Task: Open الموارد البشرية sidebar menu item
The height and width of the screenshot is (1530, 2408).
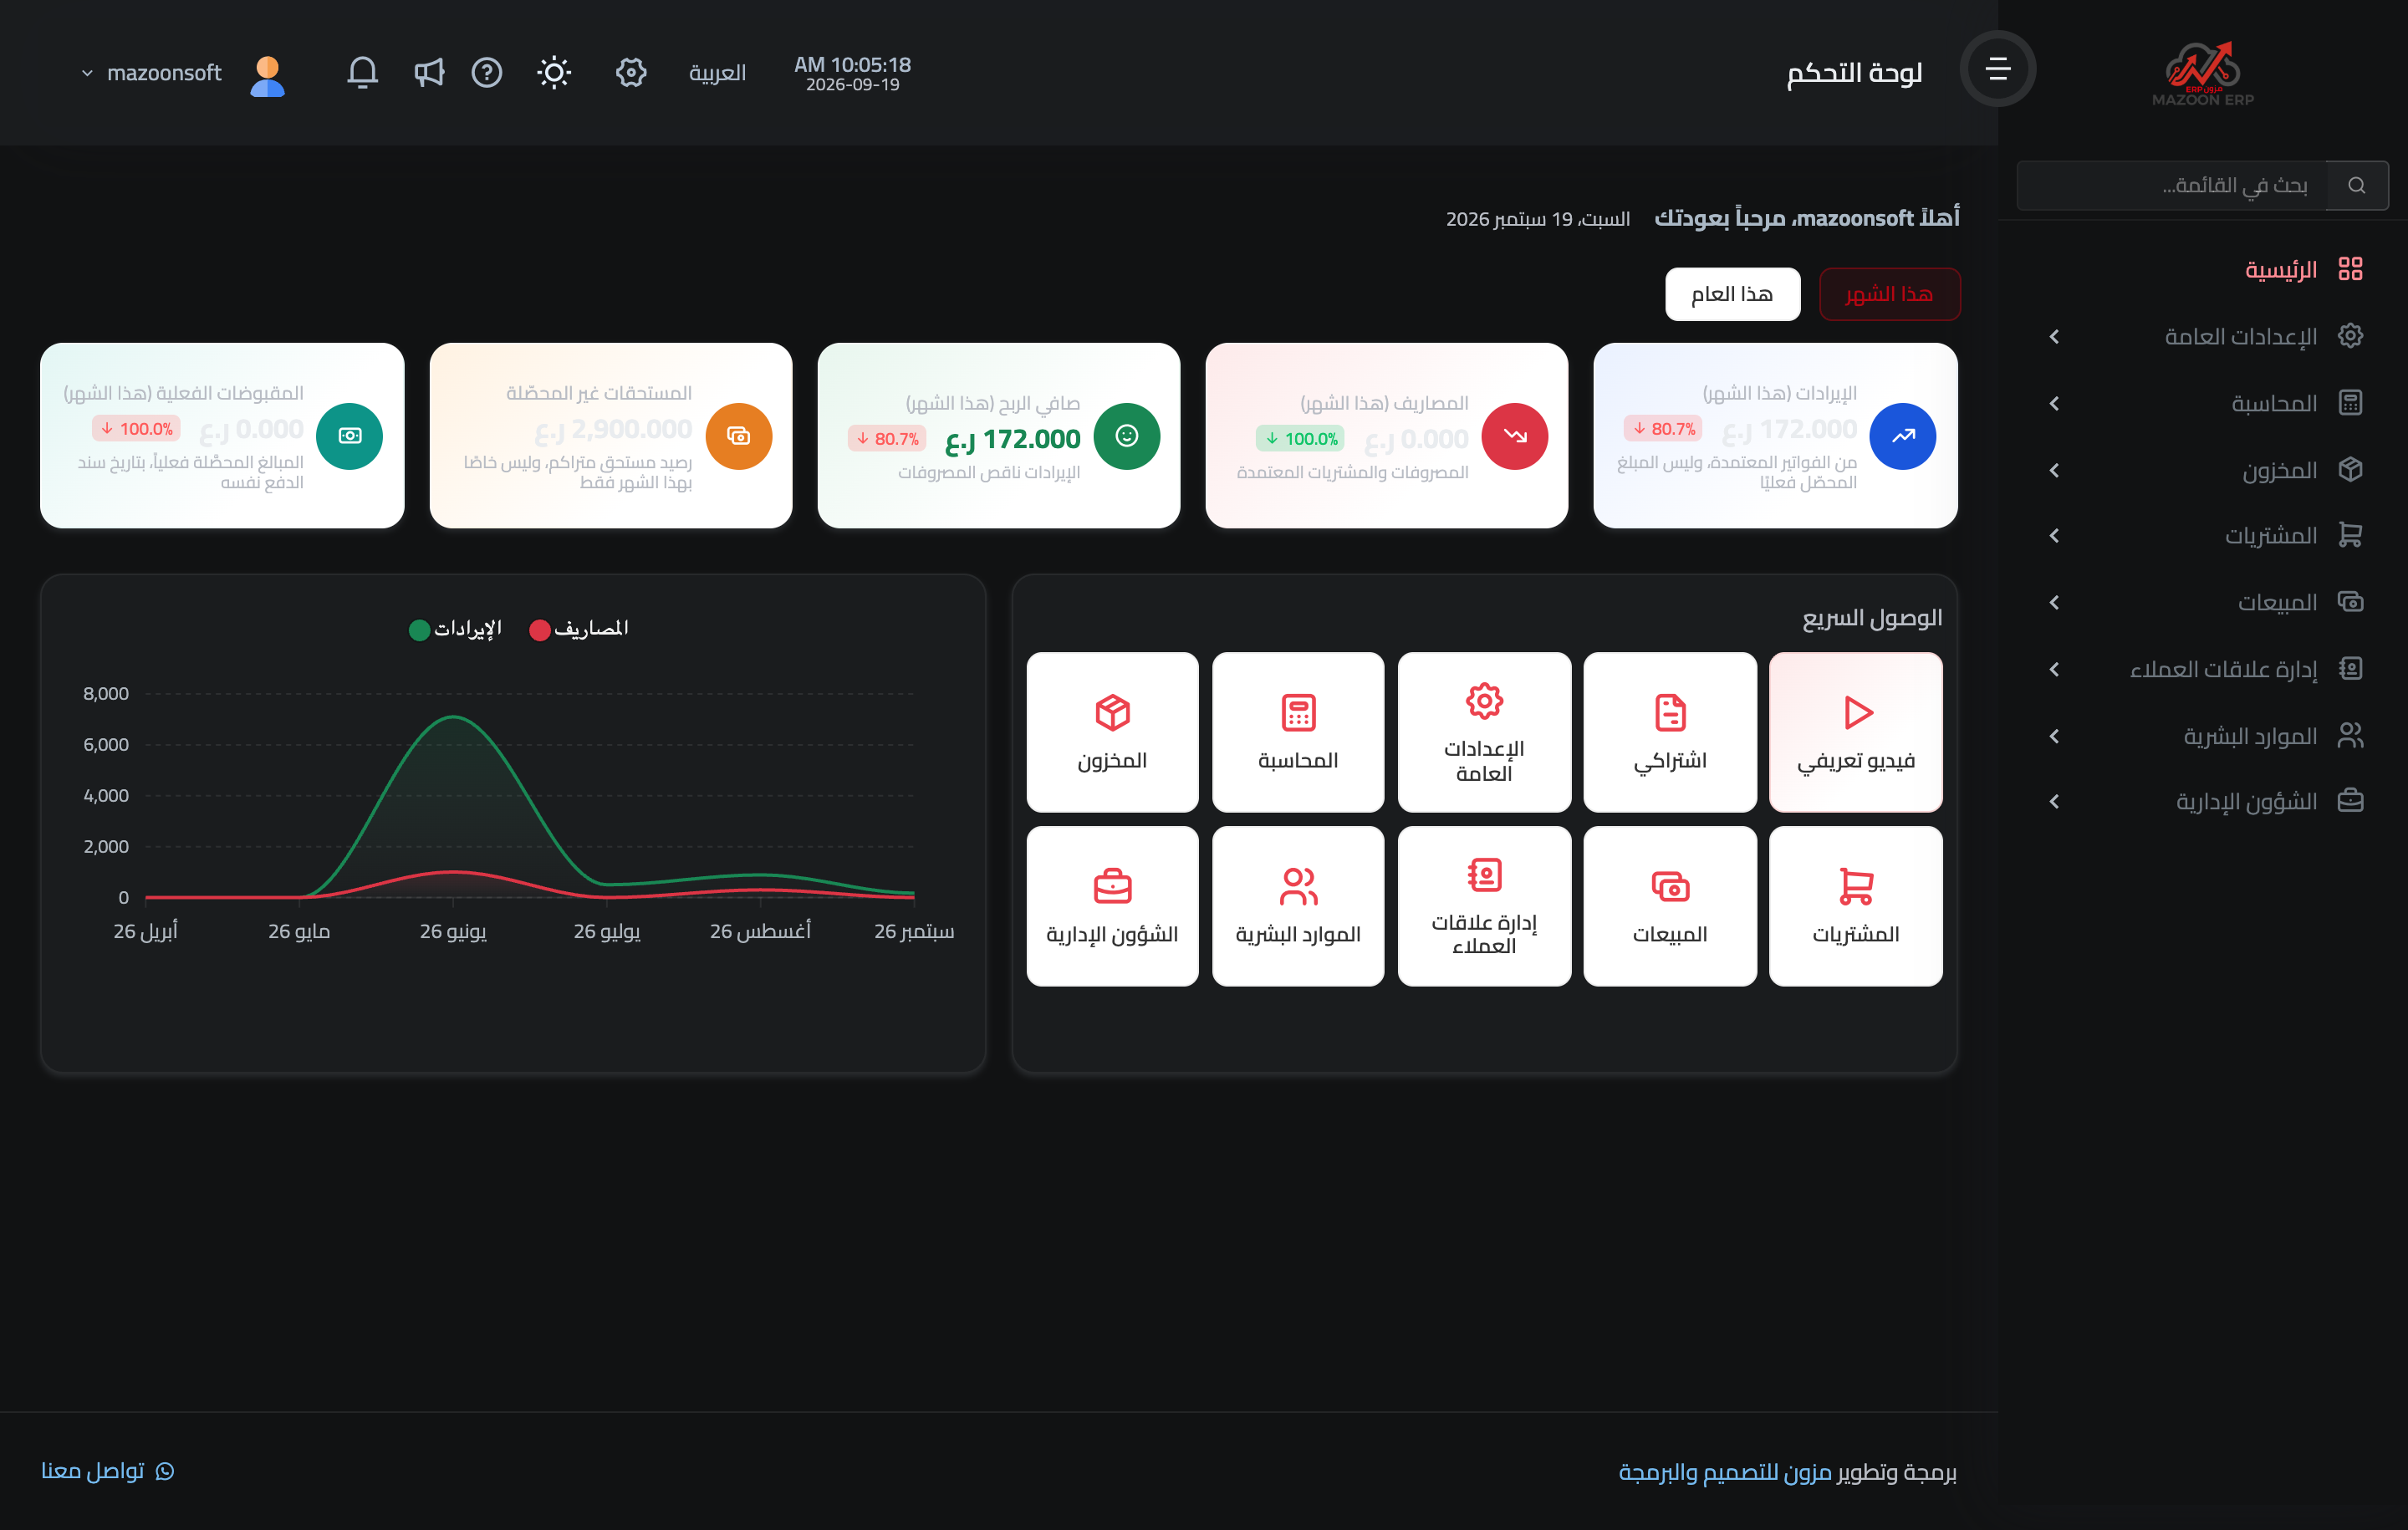Action: click(2204, 736)
